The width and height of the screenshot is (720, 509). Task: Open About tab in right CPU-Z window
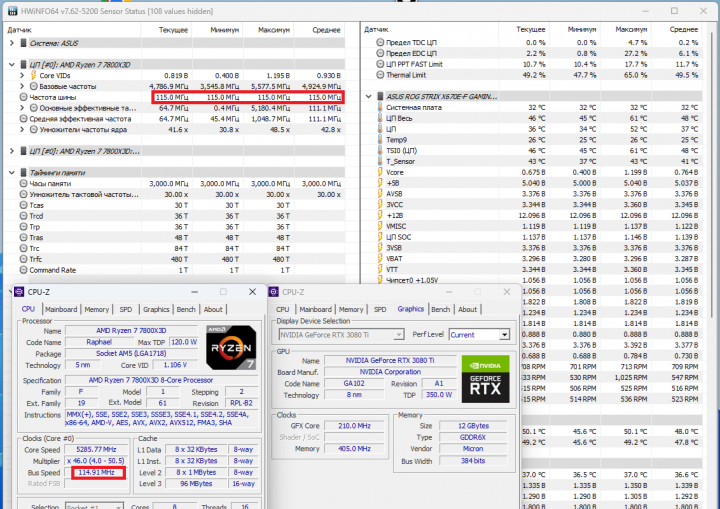pos(467,310)
